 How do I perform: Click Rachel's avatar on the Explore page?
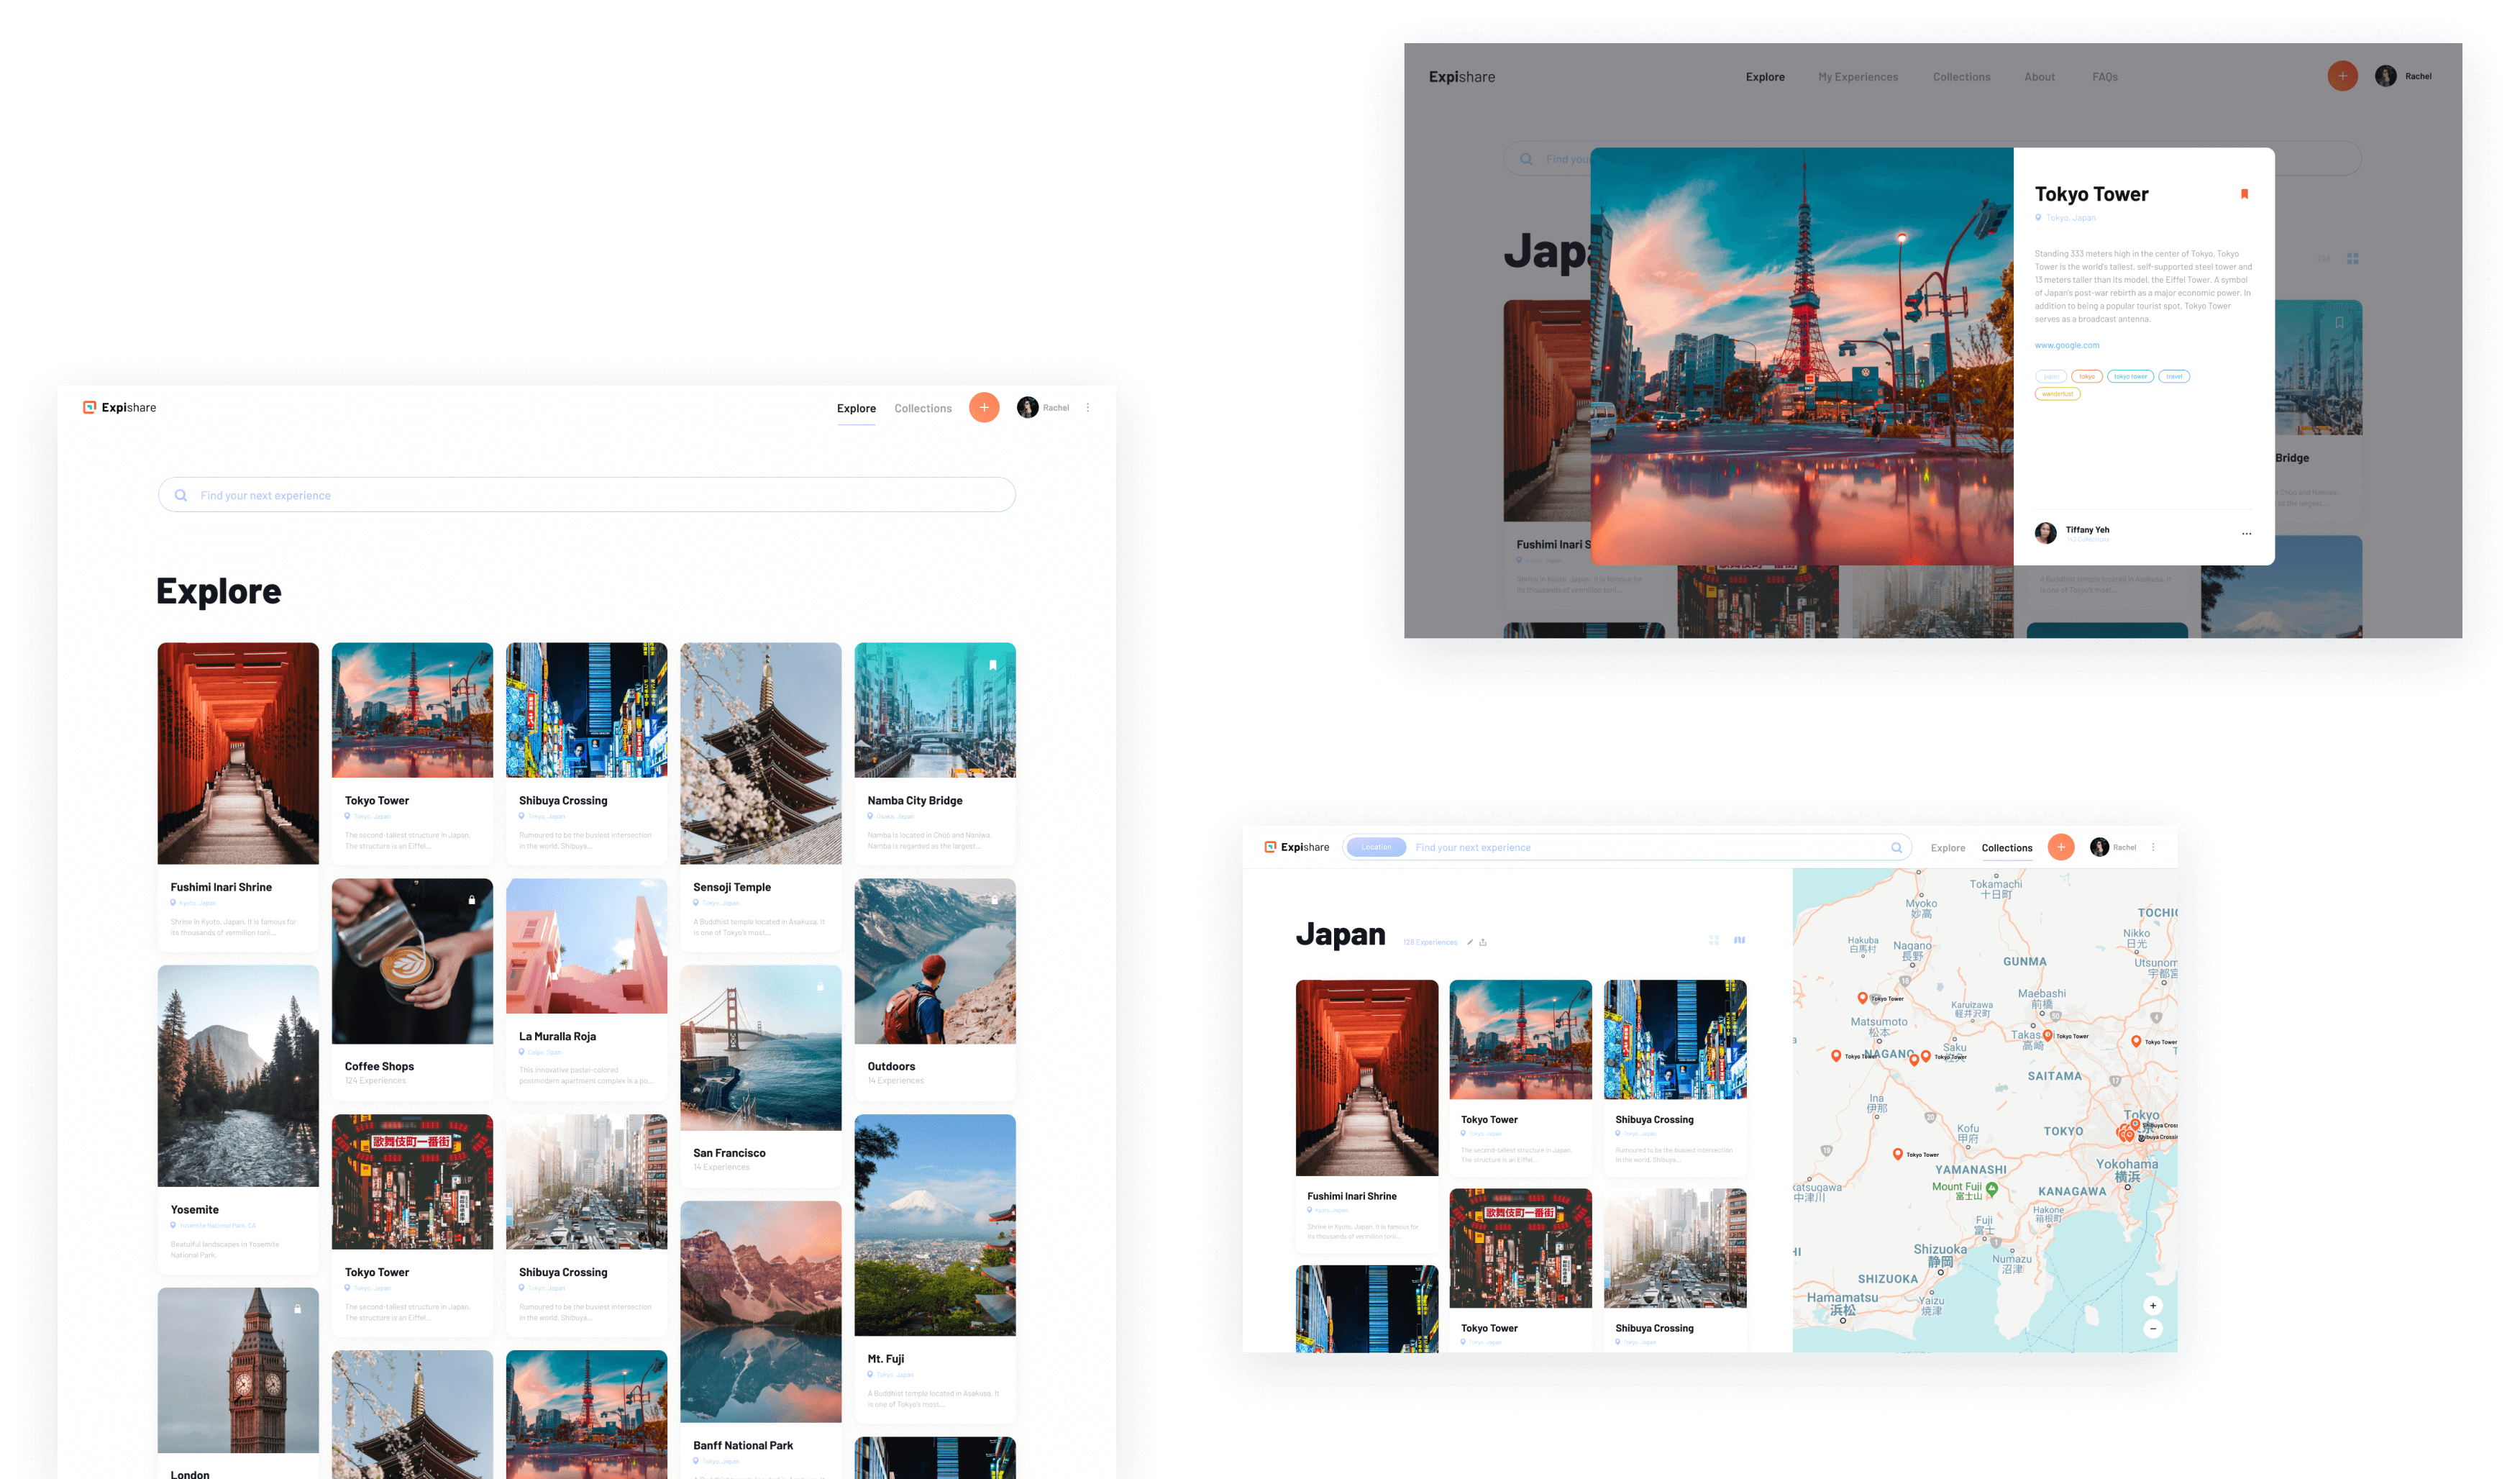[x=1027, y=407]
